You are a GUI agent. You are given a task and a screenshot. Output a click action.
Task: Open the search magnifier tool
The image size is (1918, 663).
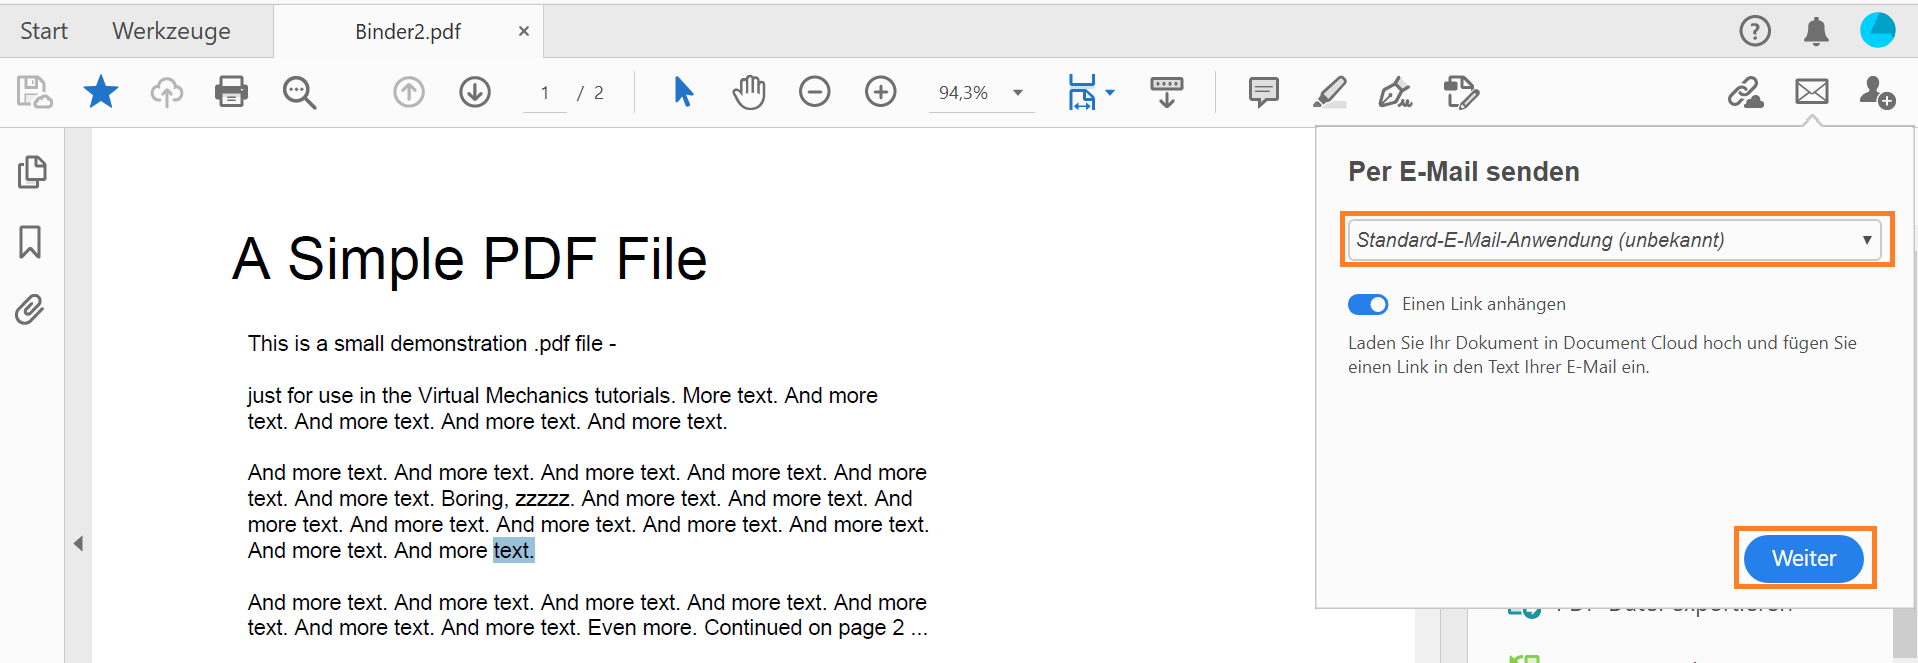pos(299,92)
